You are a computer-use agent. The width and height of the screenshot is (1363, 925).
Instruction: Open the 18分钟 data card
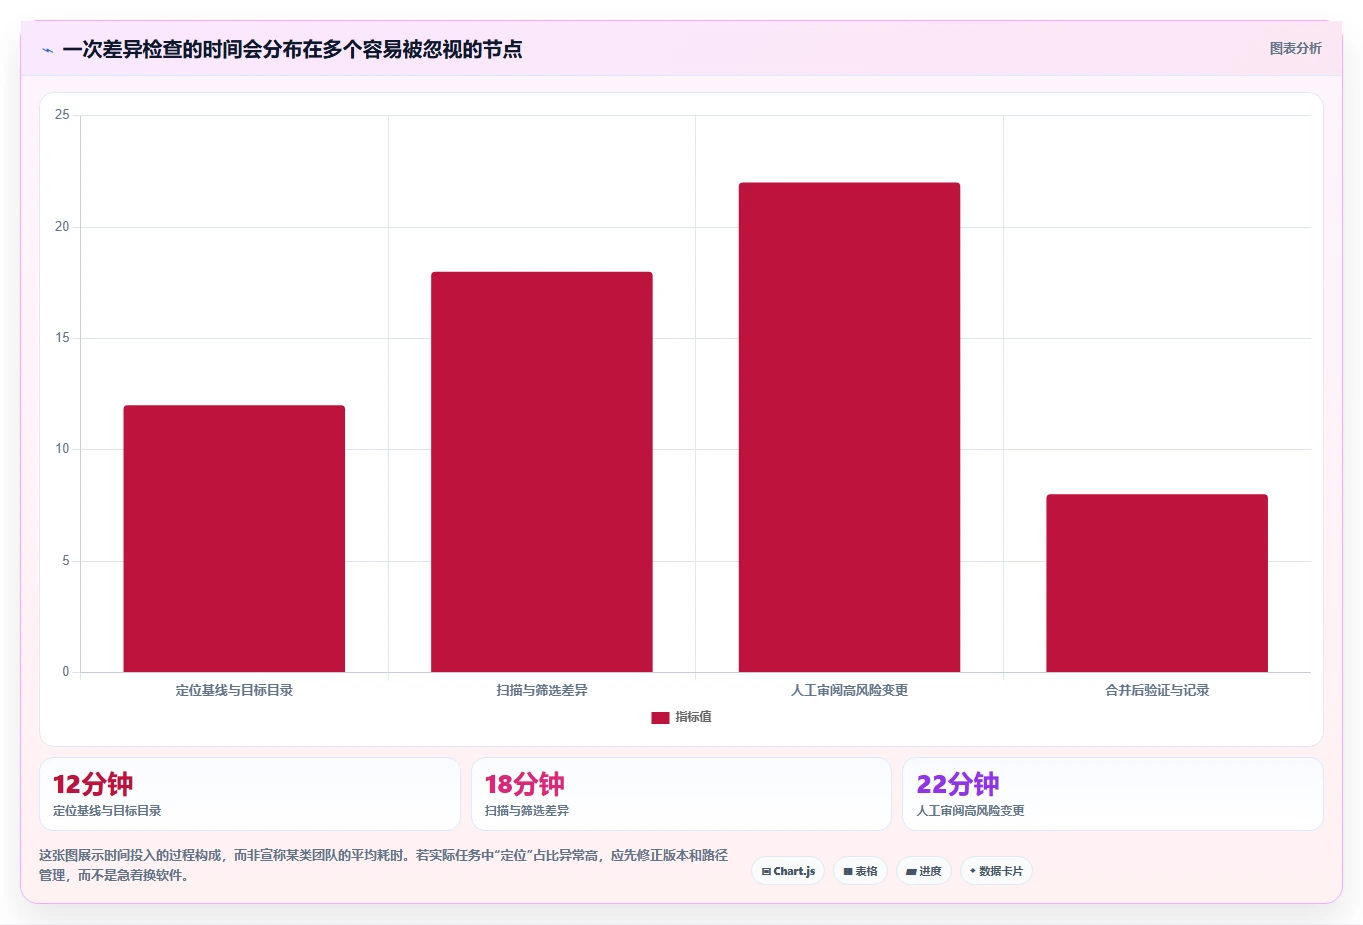click(x=681, y=794)
